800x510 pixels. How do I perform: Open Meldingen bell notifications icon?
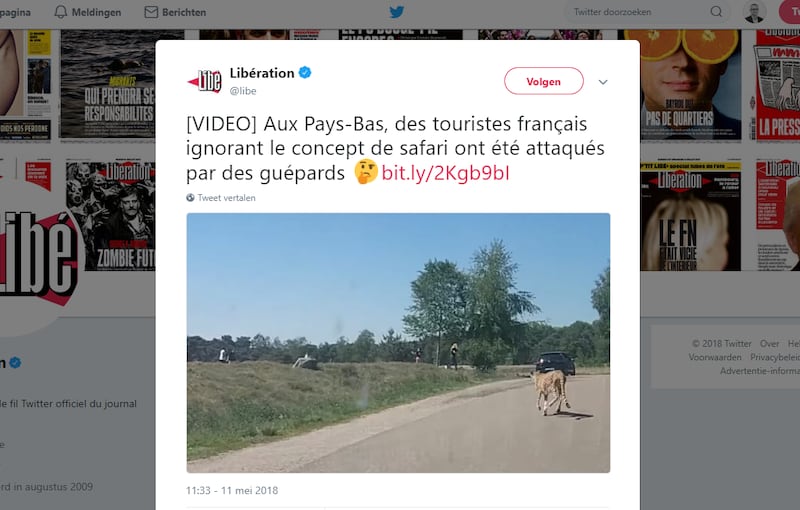click(61, 12)
